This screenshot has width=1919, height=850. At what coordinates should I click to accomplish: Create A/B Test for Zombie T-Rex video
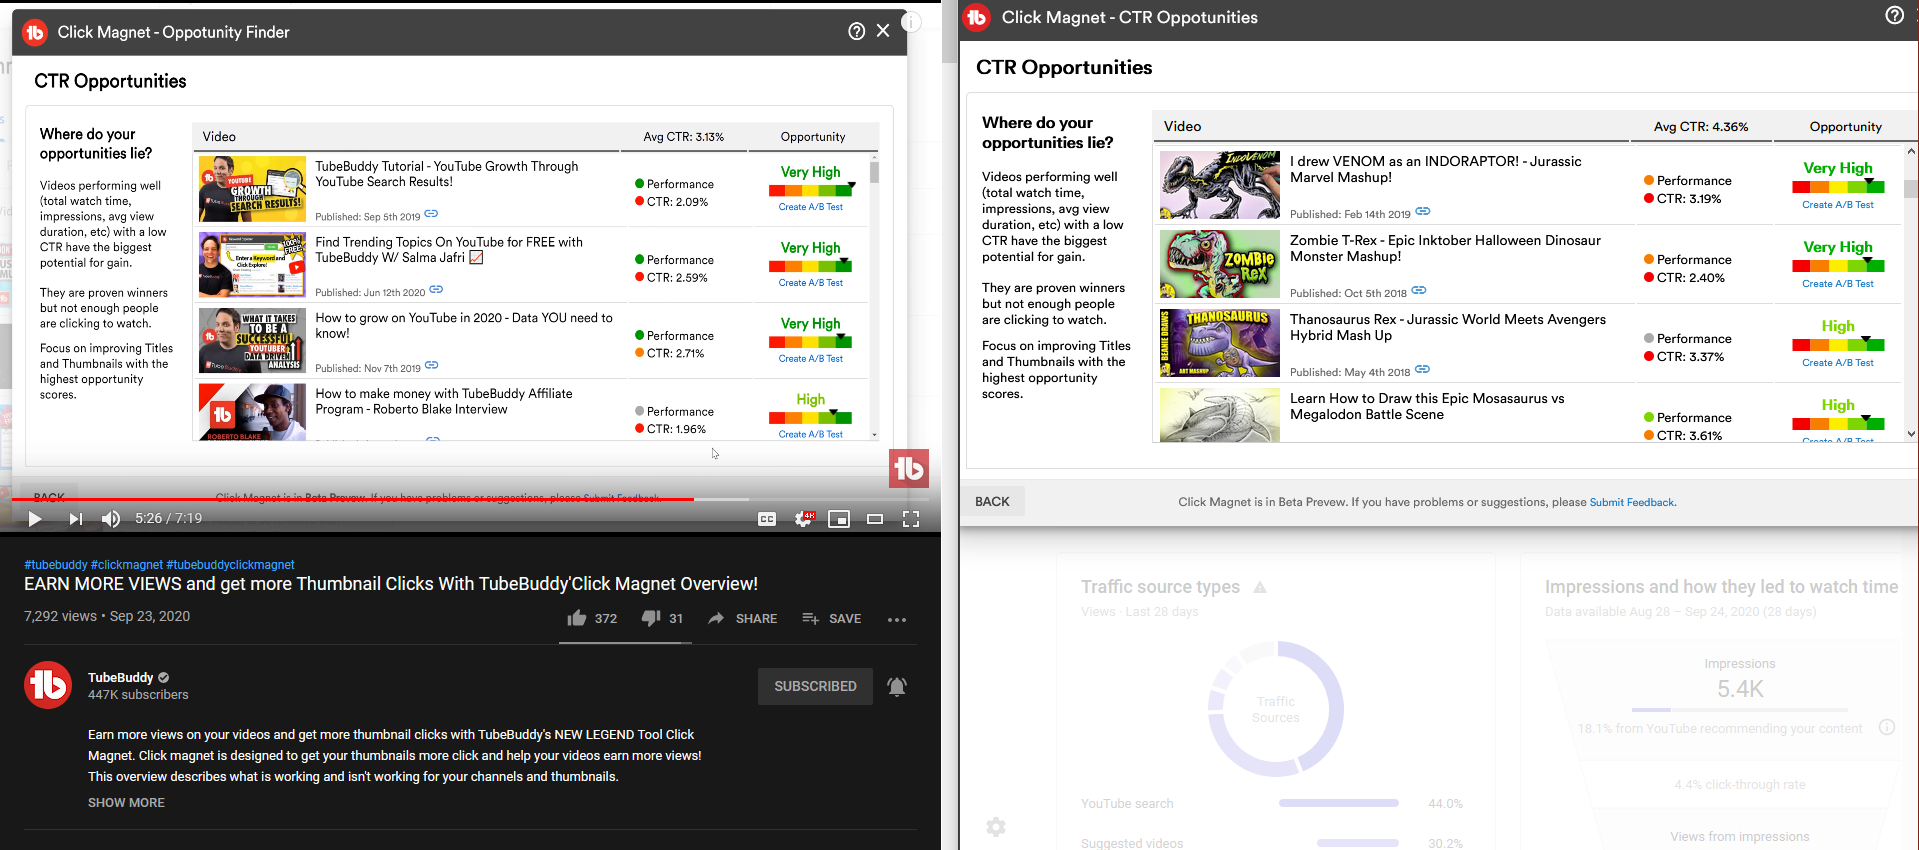click(1838, 283)
